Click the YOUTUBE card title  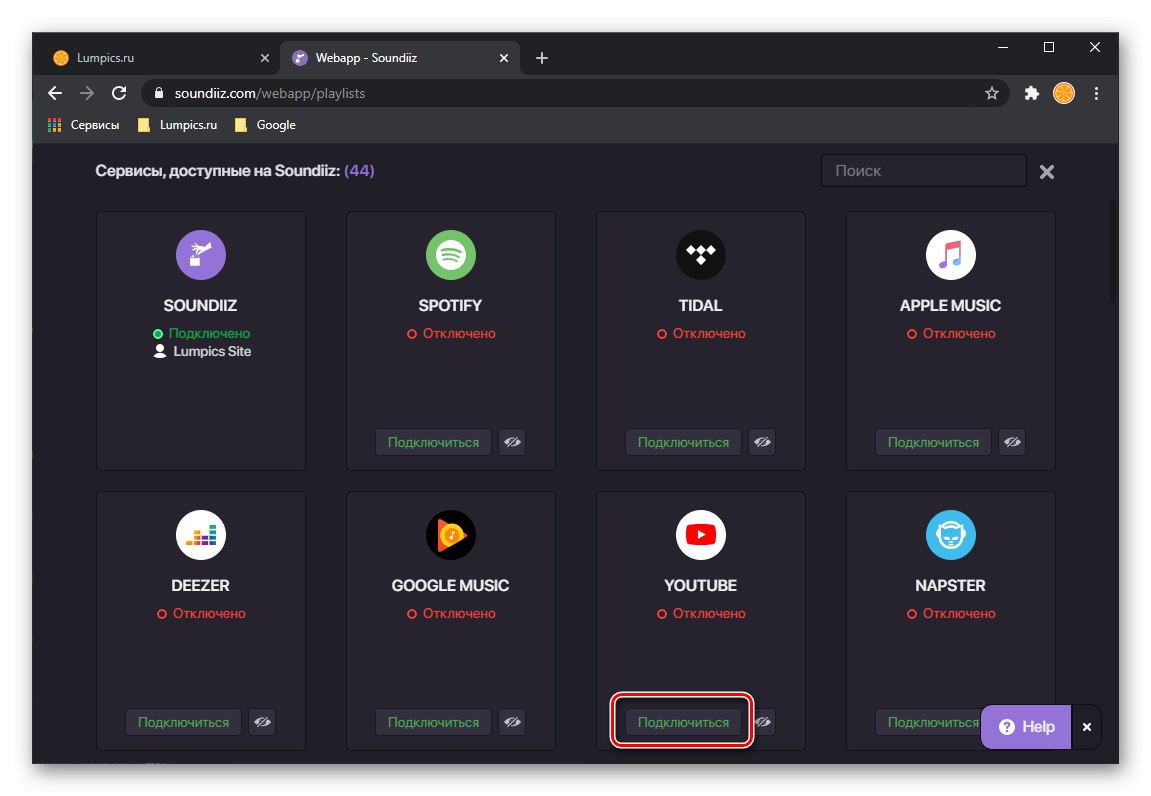[x=700, y=585]
